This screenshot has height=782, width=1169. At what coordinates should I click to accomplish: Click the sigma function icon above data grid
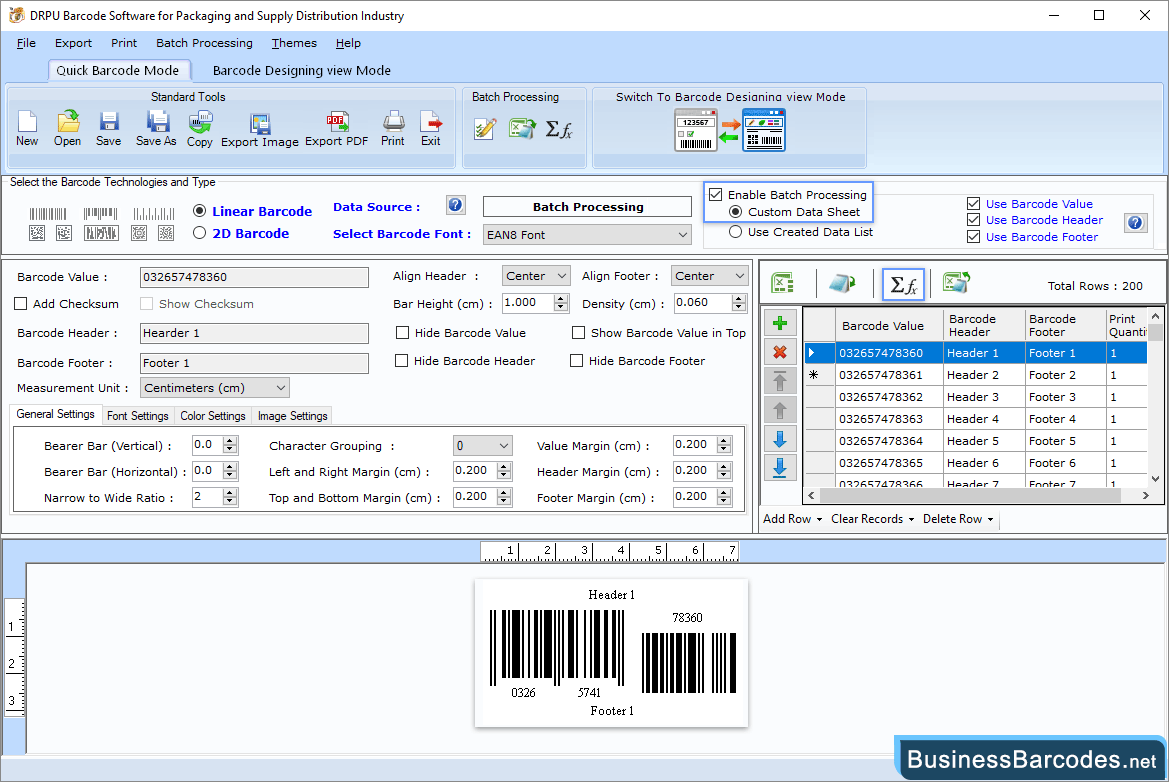[x=904, y=284]
